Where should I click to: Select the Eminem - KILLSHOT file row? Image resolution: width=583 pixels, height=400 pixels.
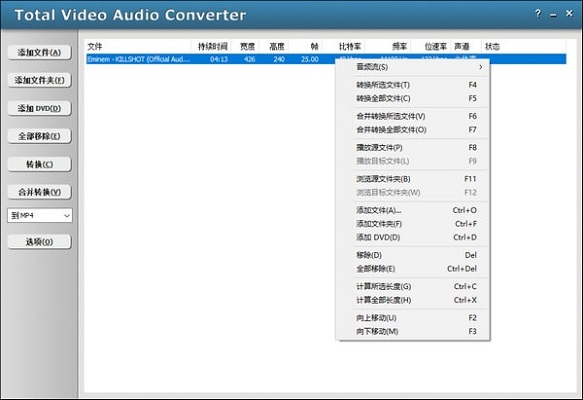click(x=326, y=59)
